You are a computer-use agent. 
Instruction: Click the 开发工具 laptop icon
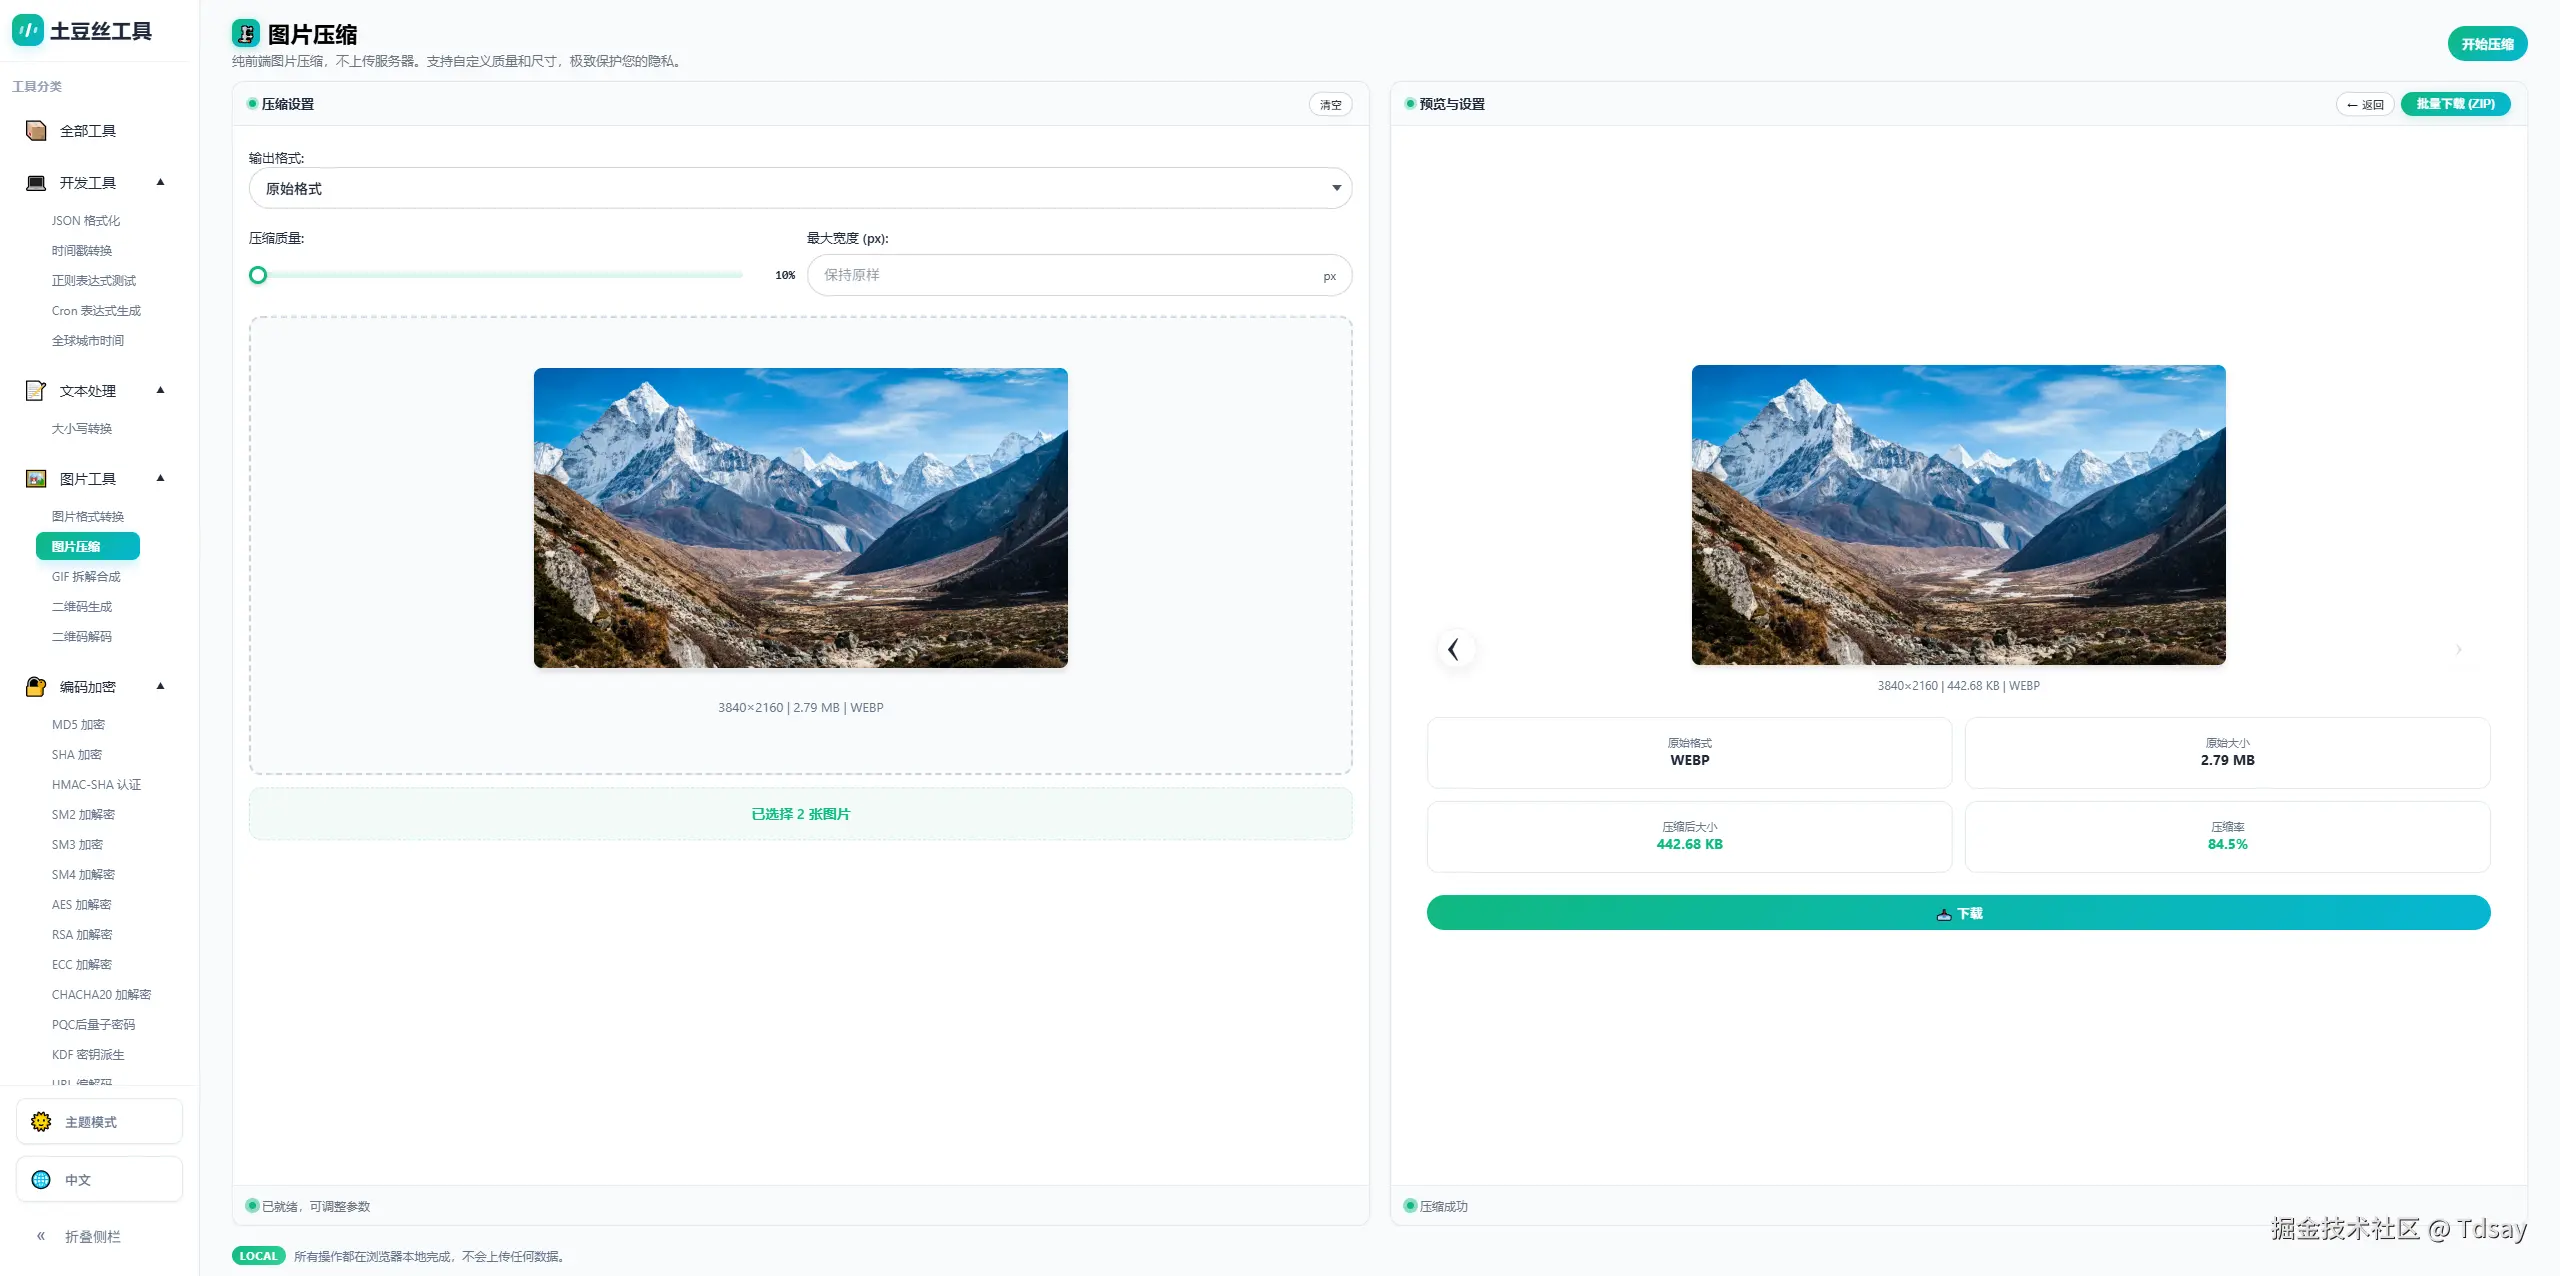click(36, 183)
